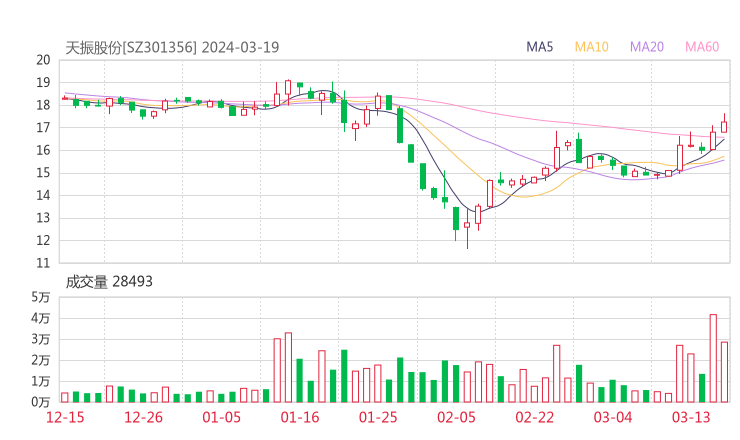Select the 01-16 date on x-axis

pos(300,417)
